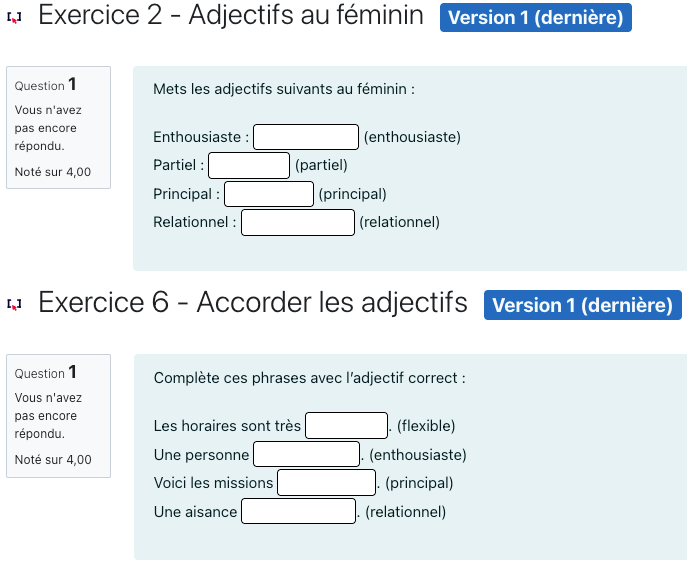The width and height of the screenshot is (687, 567).
Task: Click the small icon beside Exercice 2 heading
Action: click(14, 17)
